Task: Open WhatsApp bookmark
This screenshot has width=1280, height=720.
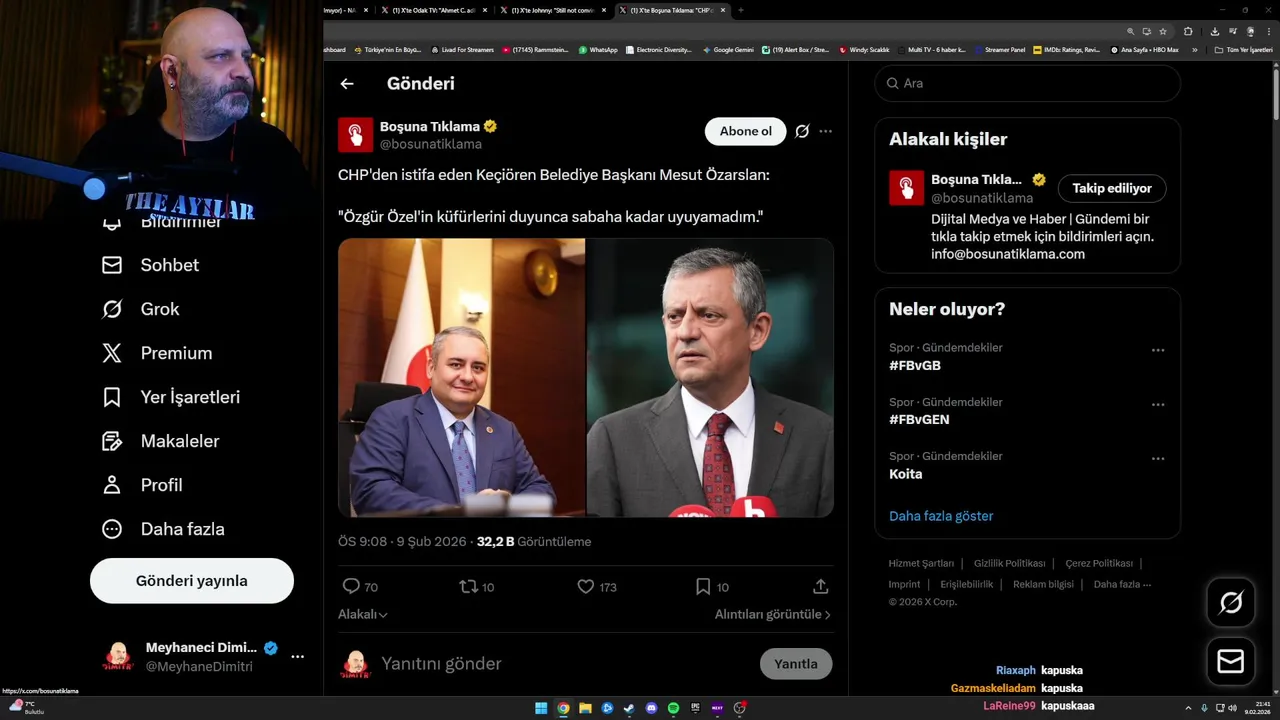Action: click(x=598, y=49)
